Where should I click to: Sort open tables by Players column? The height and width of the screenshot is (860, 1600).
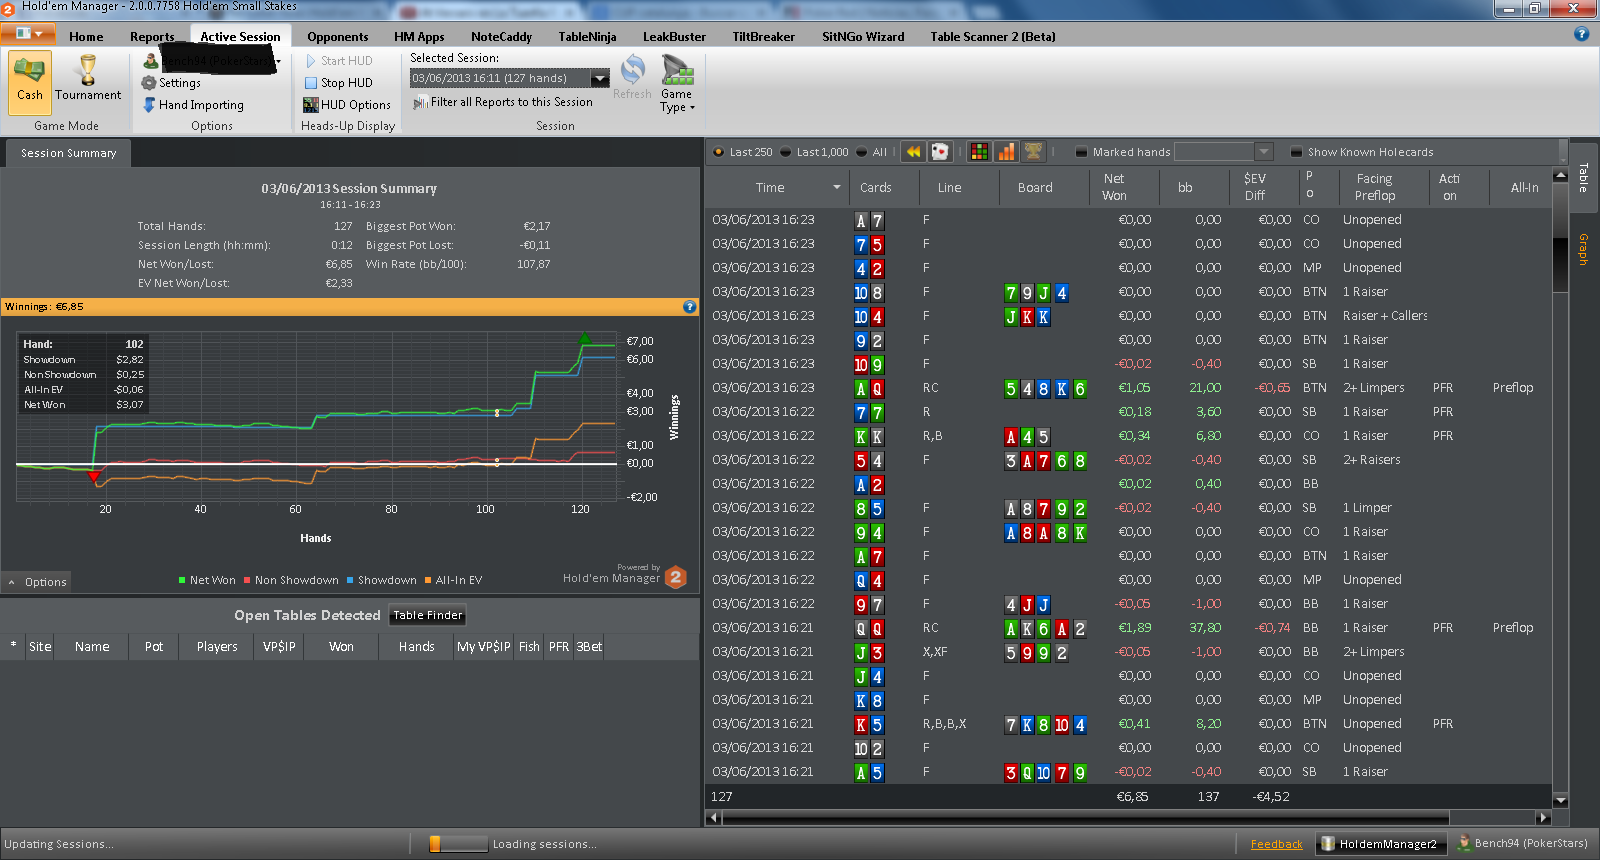point(217,647)
